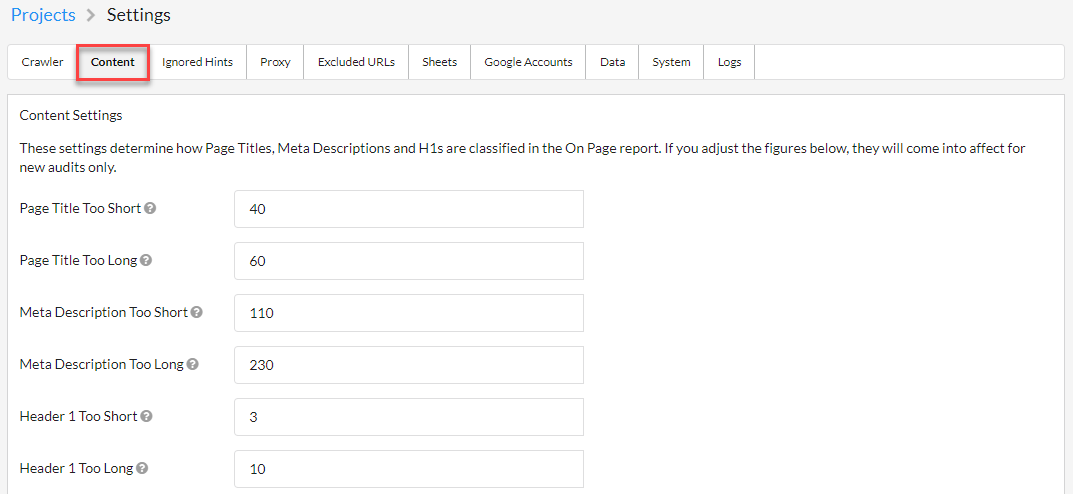1073x494 pixels.
Task: Switch to the Crawler tab
Action: [42, 62]
